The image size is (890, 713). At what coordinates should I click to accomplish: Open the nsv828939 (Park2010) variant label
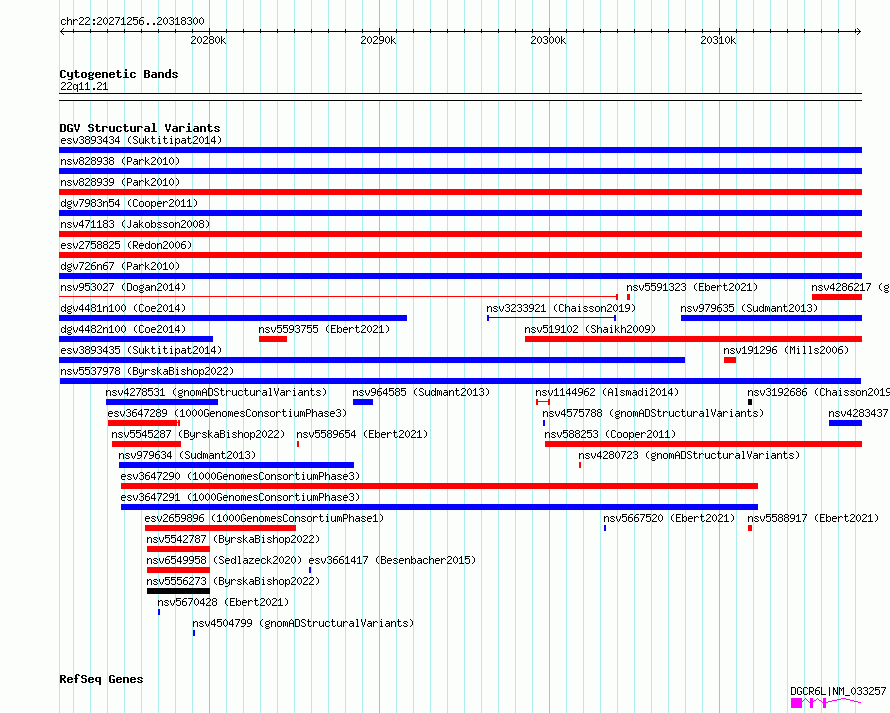pyautogui.click(x=120, y=182)
